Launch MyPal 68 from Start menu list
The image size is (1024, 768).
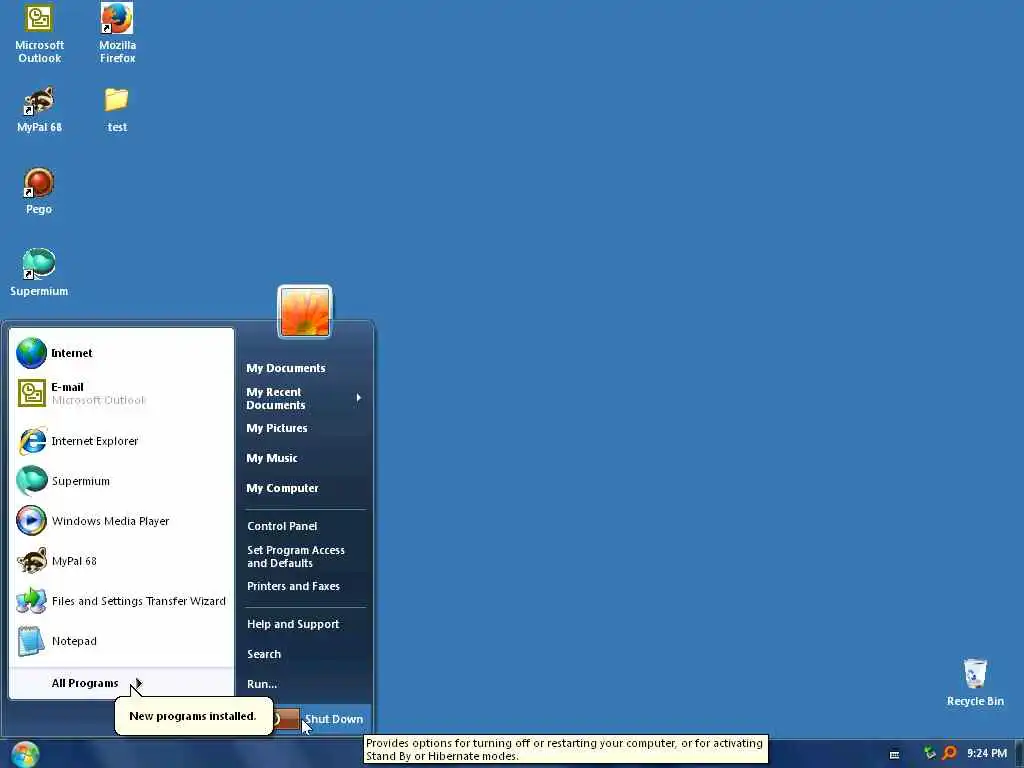tap(122, 561)
